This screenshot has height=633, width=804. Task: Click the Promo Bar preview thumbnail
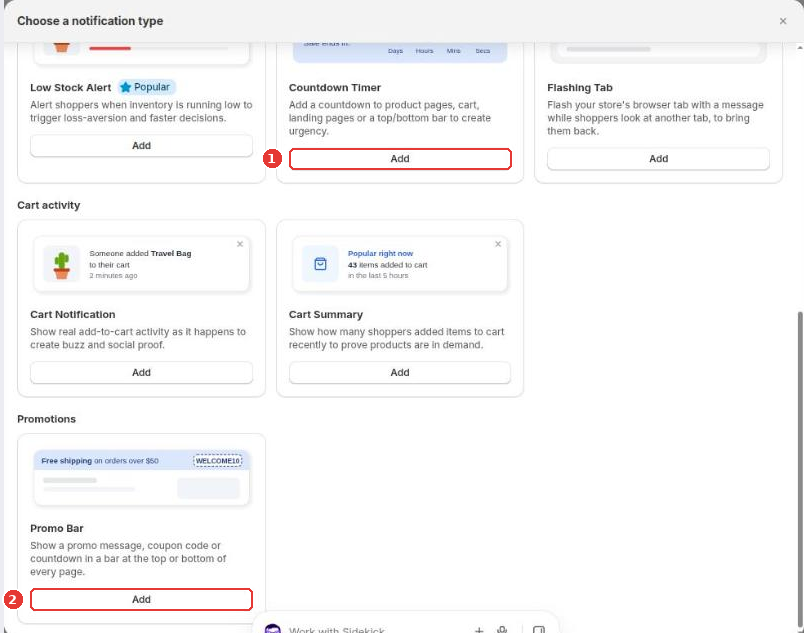coord(141,478)
